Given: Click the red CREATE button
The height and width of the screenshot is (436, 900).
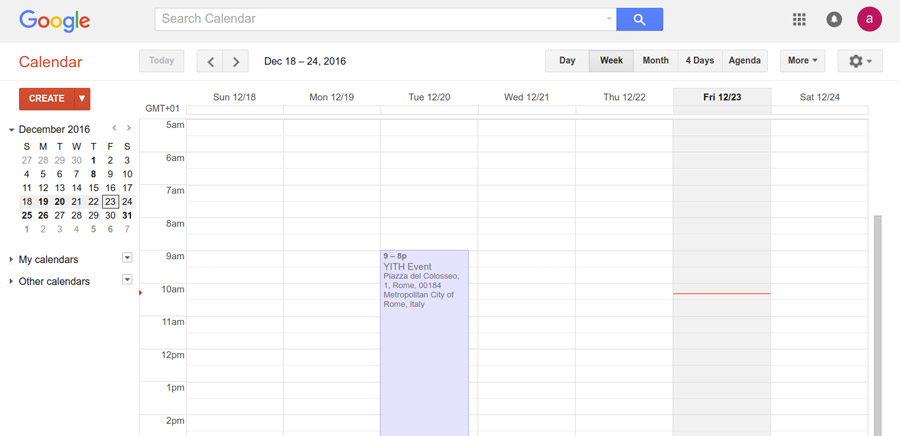Looking at the screenshot, I should (x=47, y=99).
